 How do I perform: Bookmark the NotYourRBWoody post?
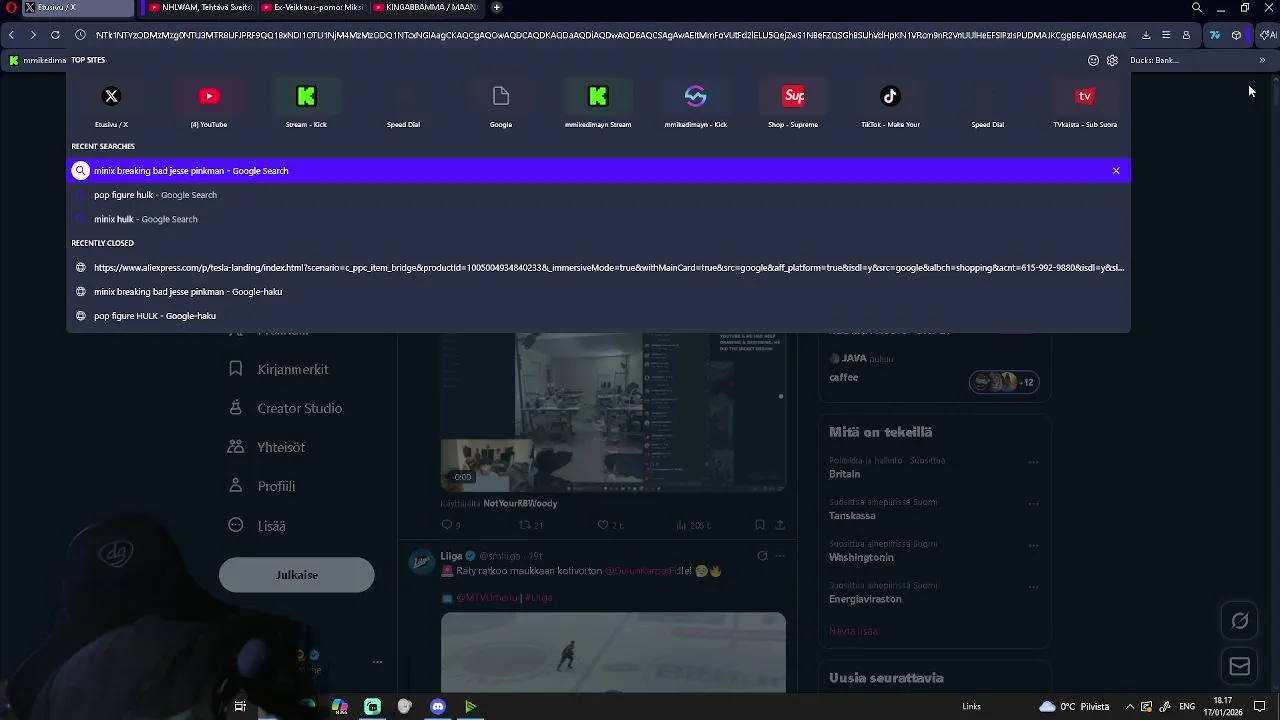point(760,525)
